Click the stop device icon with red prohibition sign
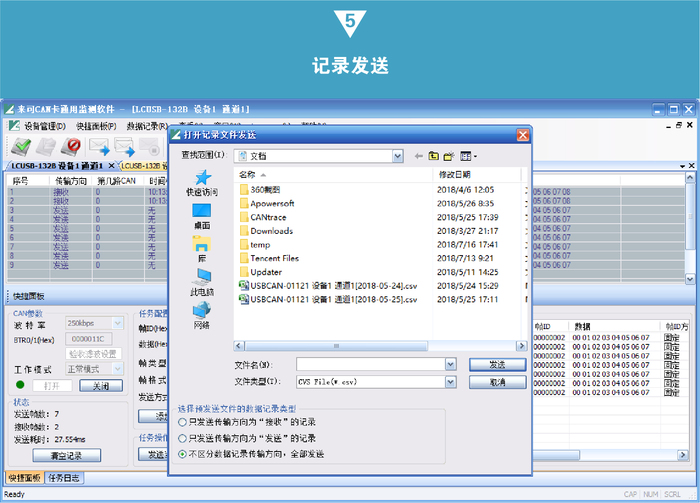The image size is (700, 503). coord(71,146)
